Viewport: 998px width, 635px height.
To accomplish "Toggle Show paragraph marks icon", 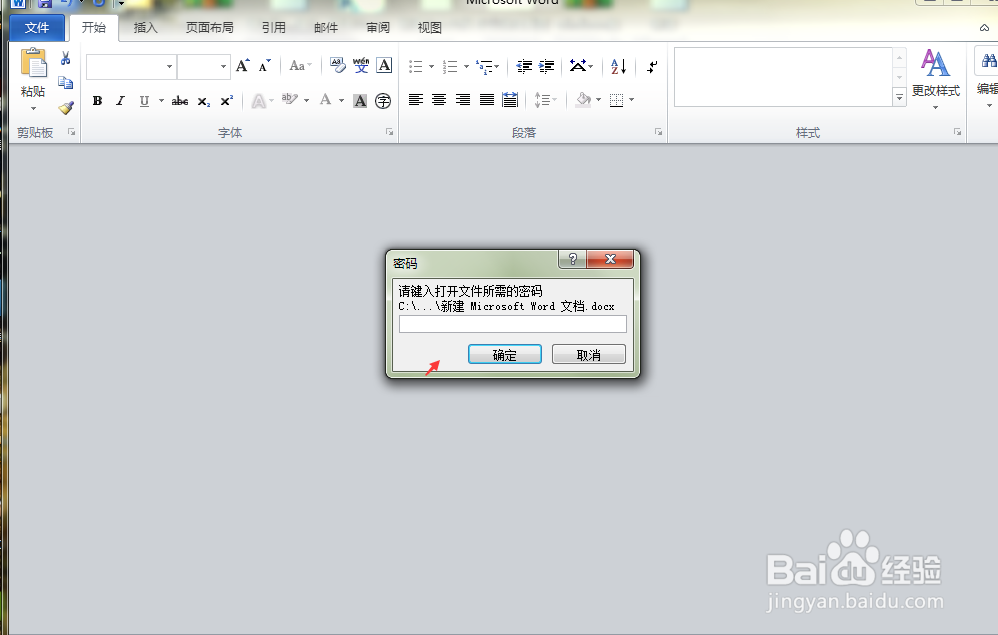I will (x=652, y=66).
